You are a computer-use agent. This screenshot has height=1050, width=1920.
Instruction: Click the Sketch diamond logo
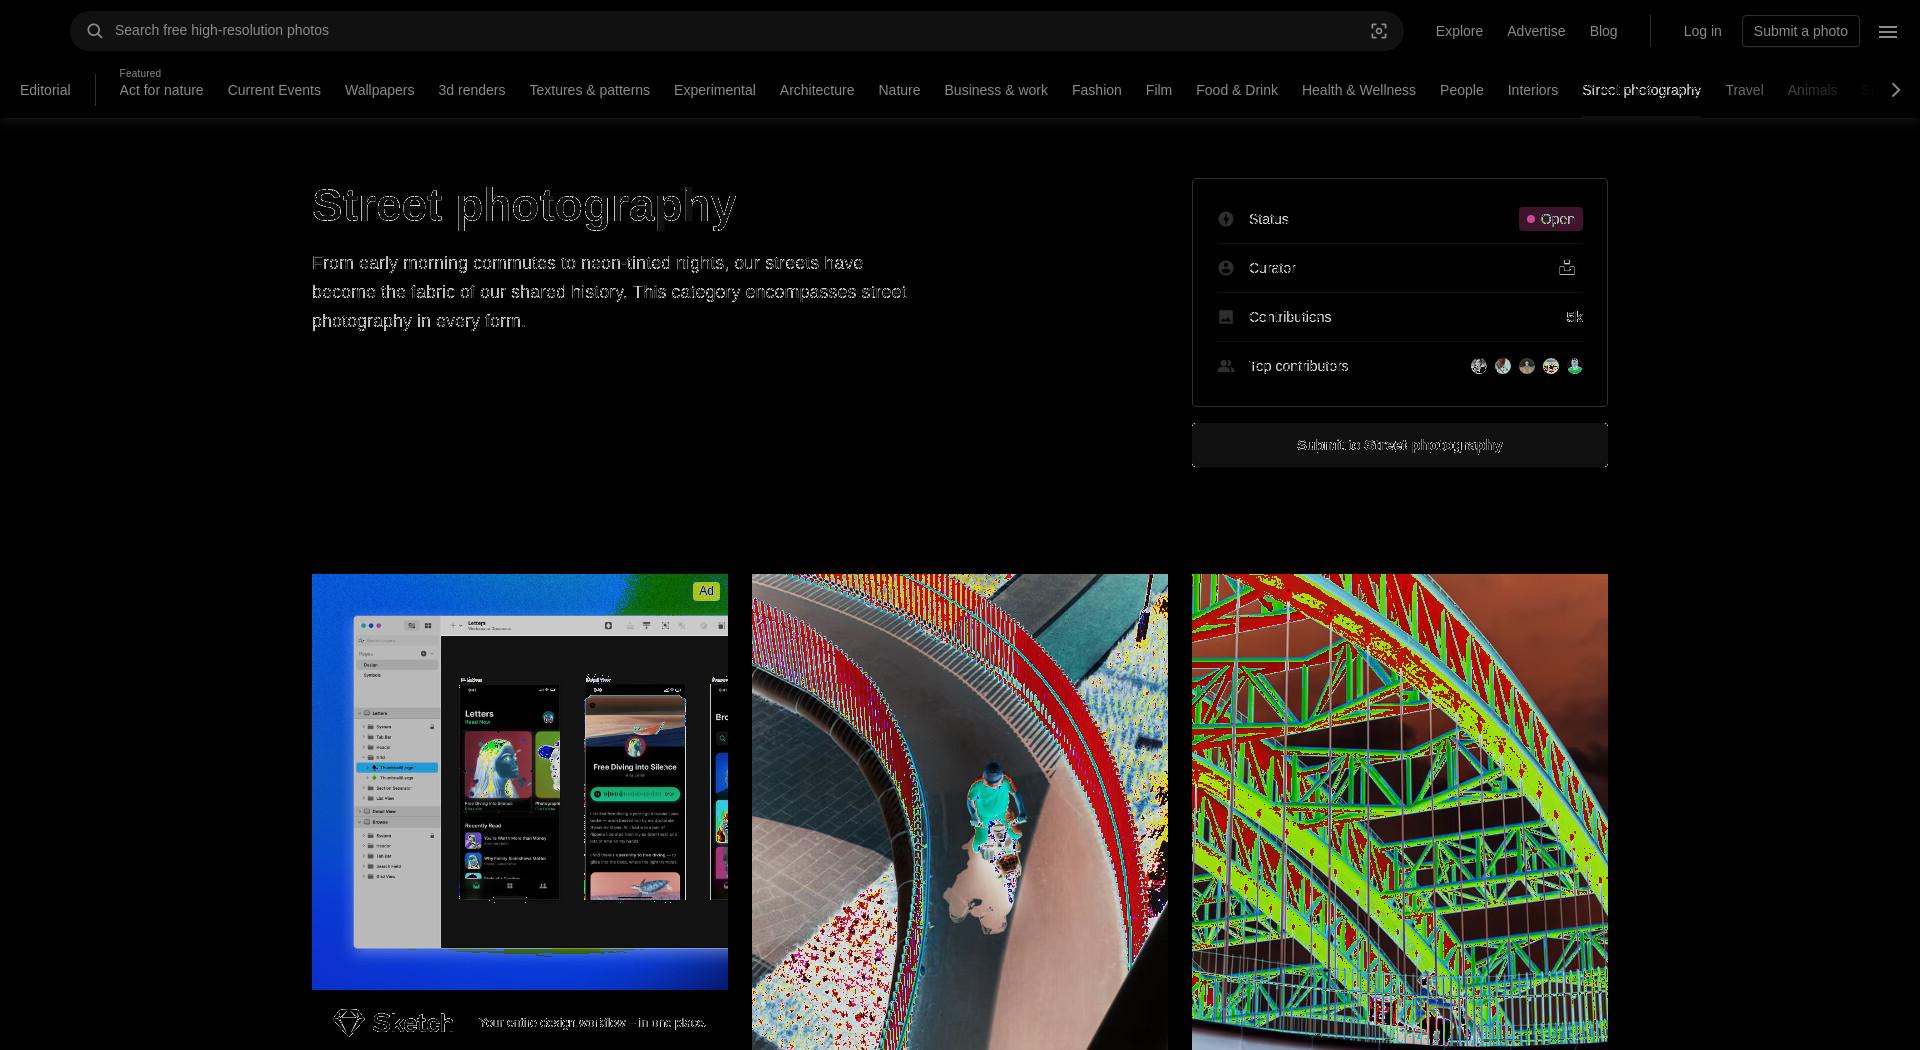tap(349, 1022)
